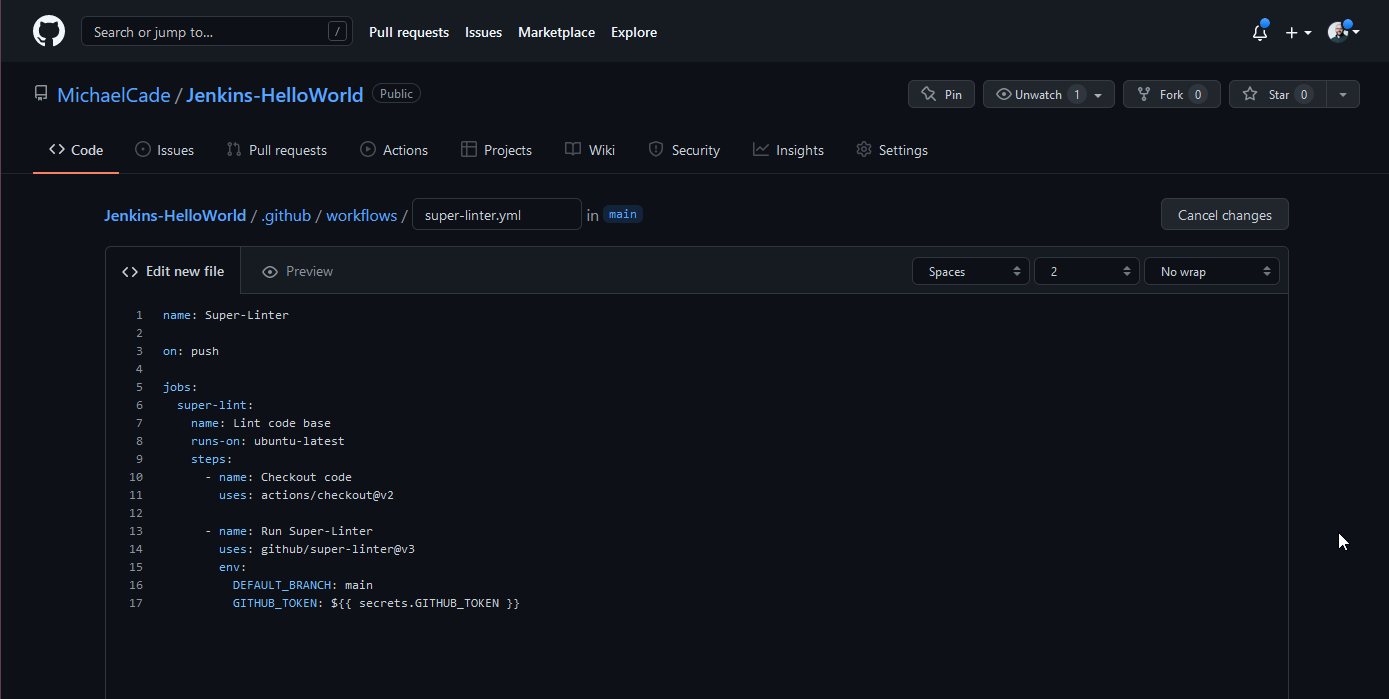Screen dimensions: 1389x699
Task: Open the Actions tab
Action: (394, 150)
